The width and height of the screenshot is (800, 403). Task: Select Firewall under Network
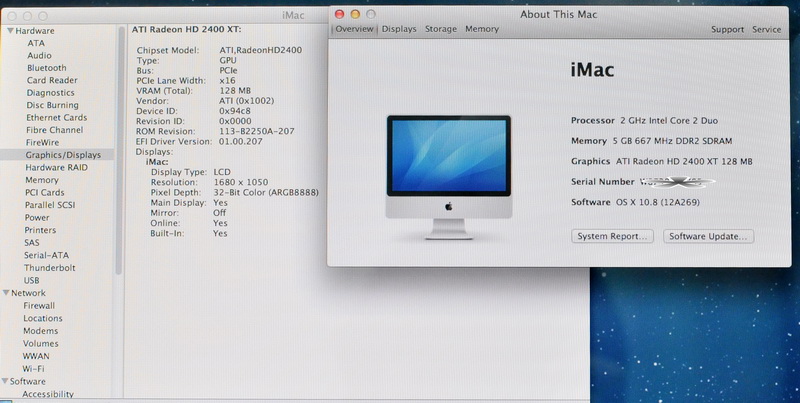[x=39, y=306]
